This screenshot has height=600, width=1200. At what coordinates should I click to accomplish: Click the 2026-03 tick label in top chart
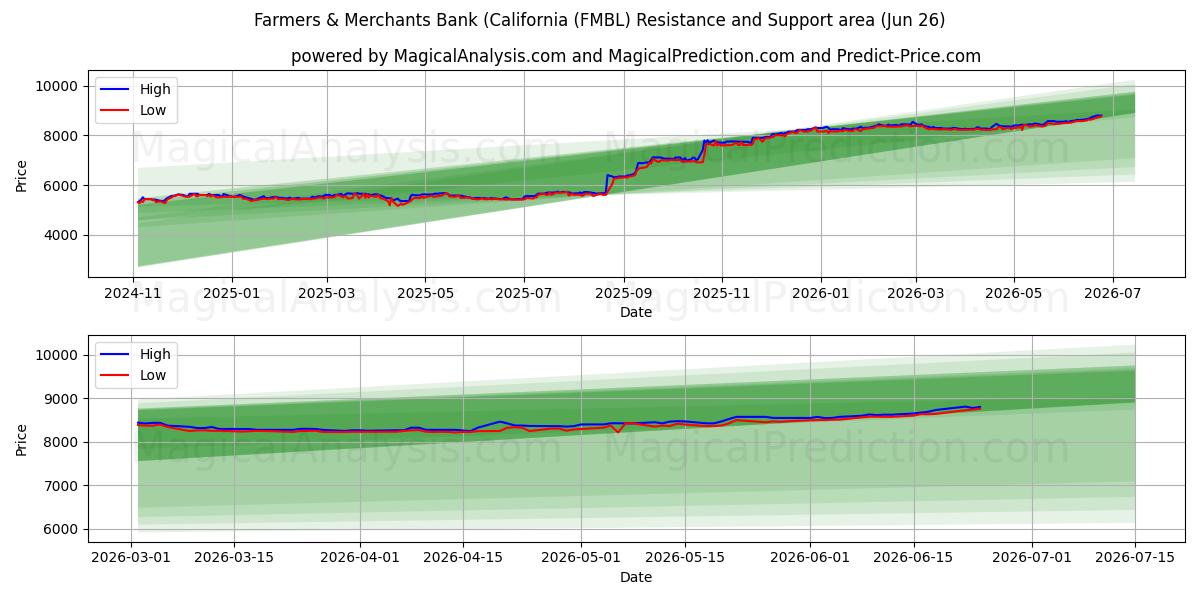pos(916,293)
